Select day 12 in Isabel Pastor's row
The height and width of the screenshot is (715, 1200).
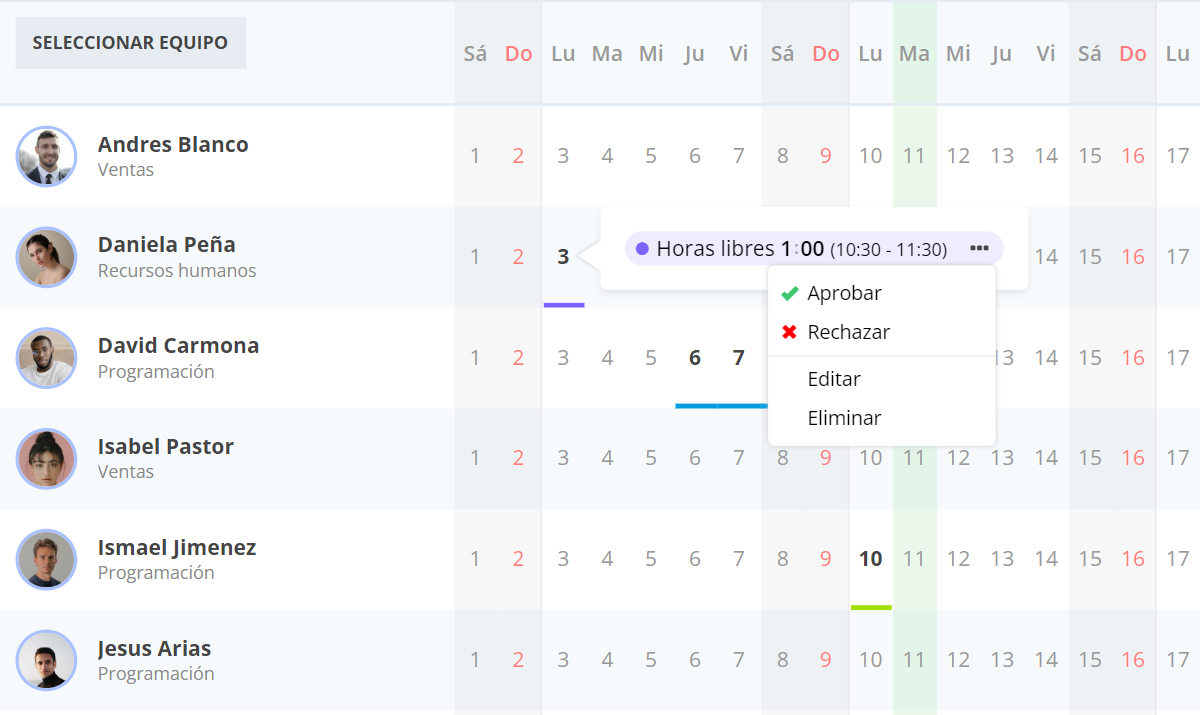pyautogui.click(x=958, y=458)
